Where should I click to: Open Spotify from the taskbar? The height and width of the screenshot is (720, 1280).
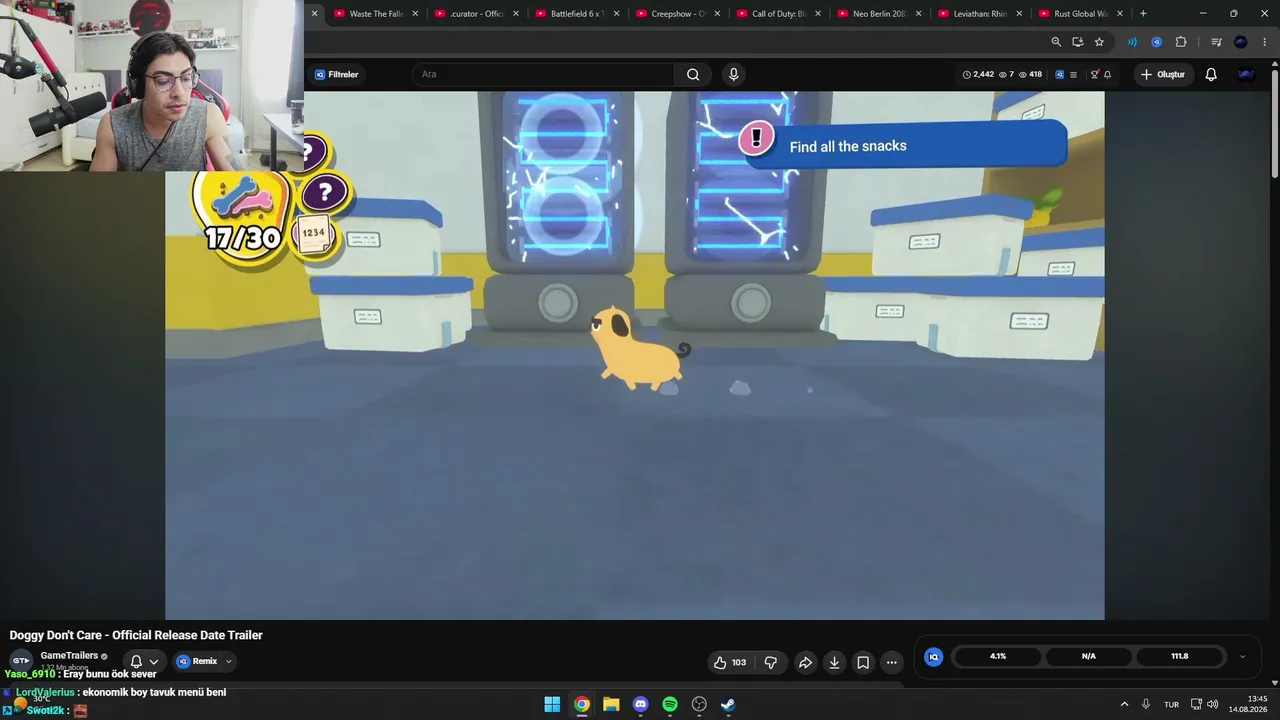click(x=670, y=704)
